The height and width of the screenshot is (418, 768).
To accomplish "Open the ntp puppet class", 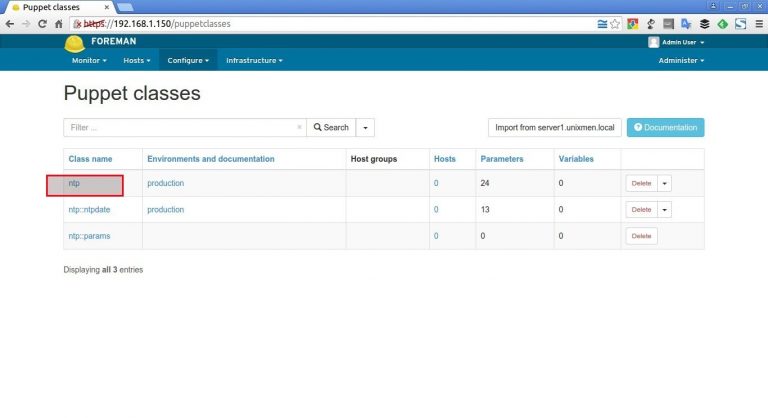I will 74,183.
